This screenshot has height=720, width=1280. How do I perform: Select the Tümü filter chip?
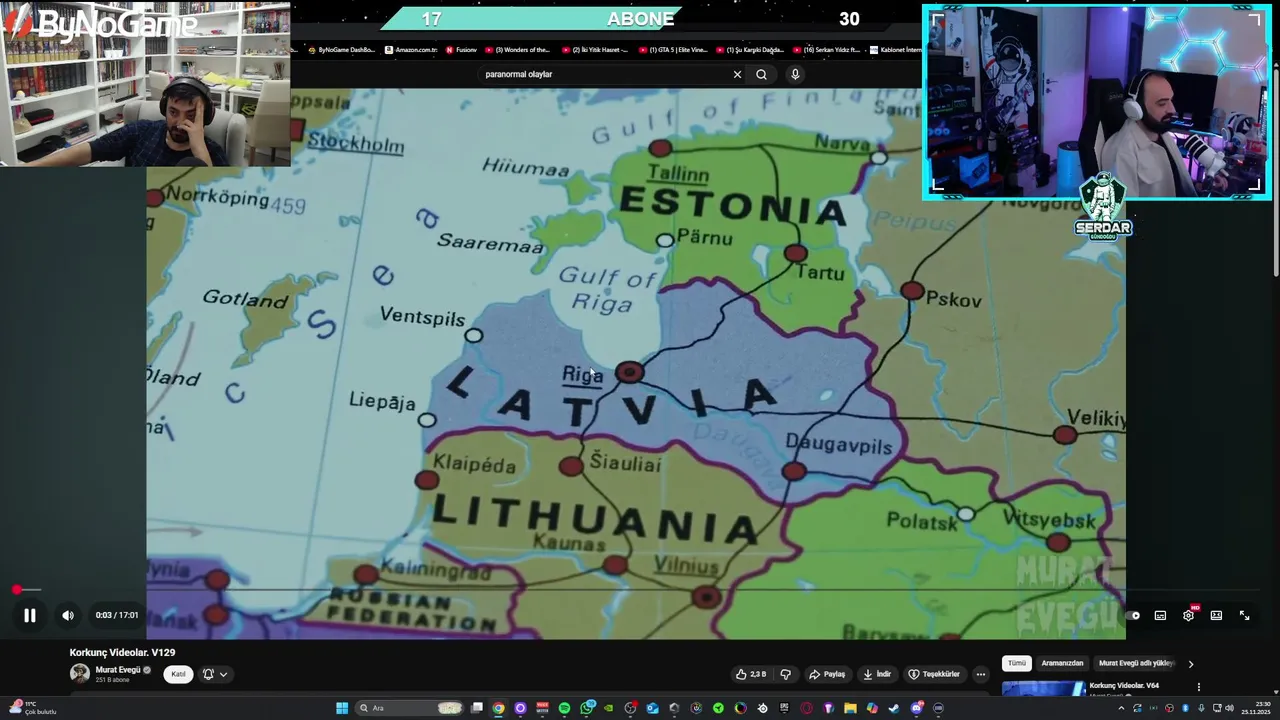click(1017, 663)
